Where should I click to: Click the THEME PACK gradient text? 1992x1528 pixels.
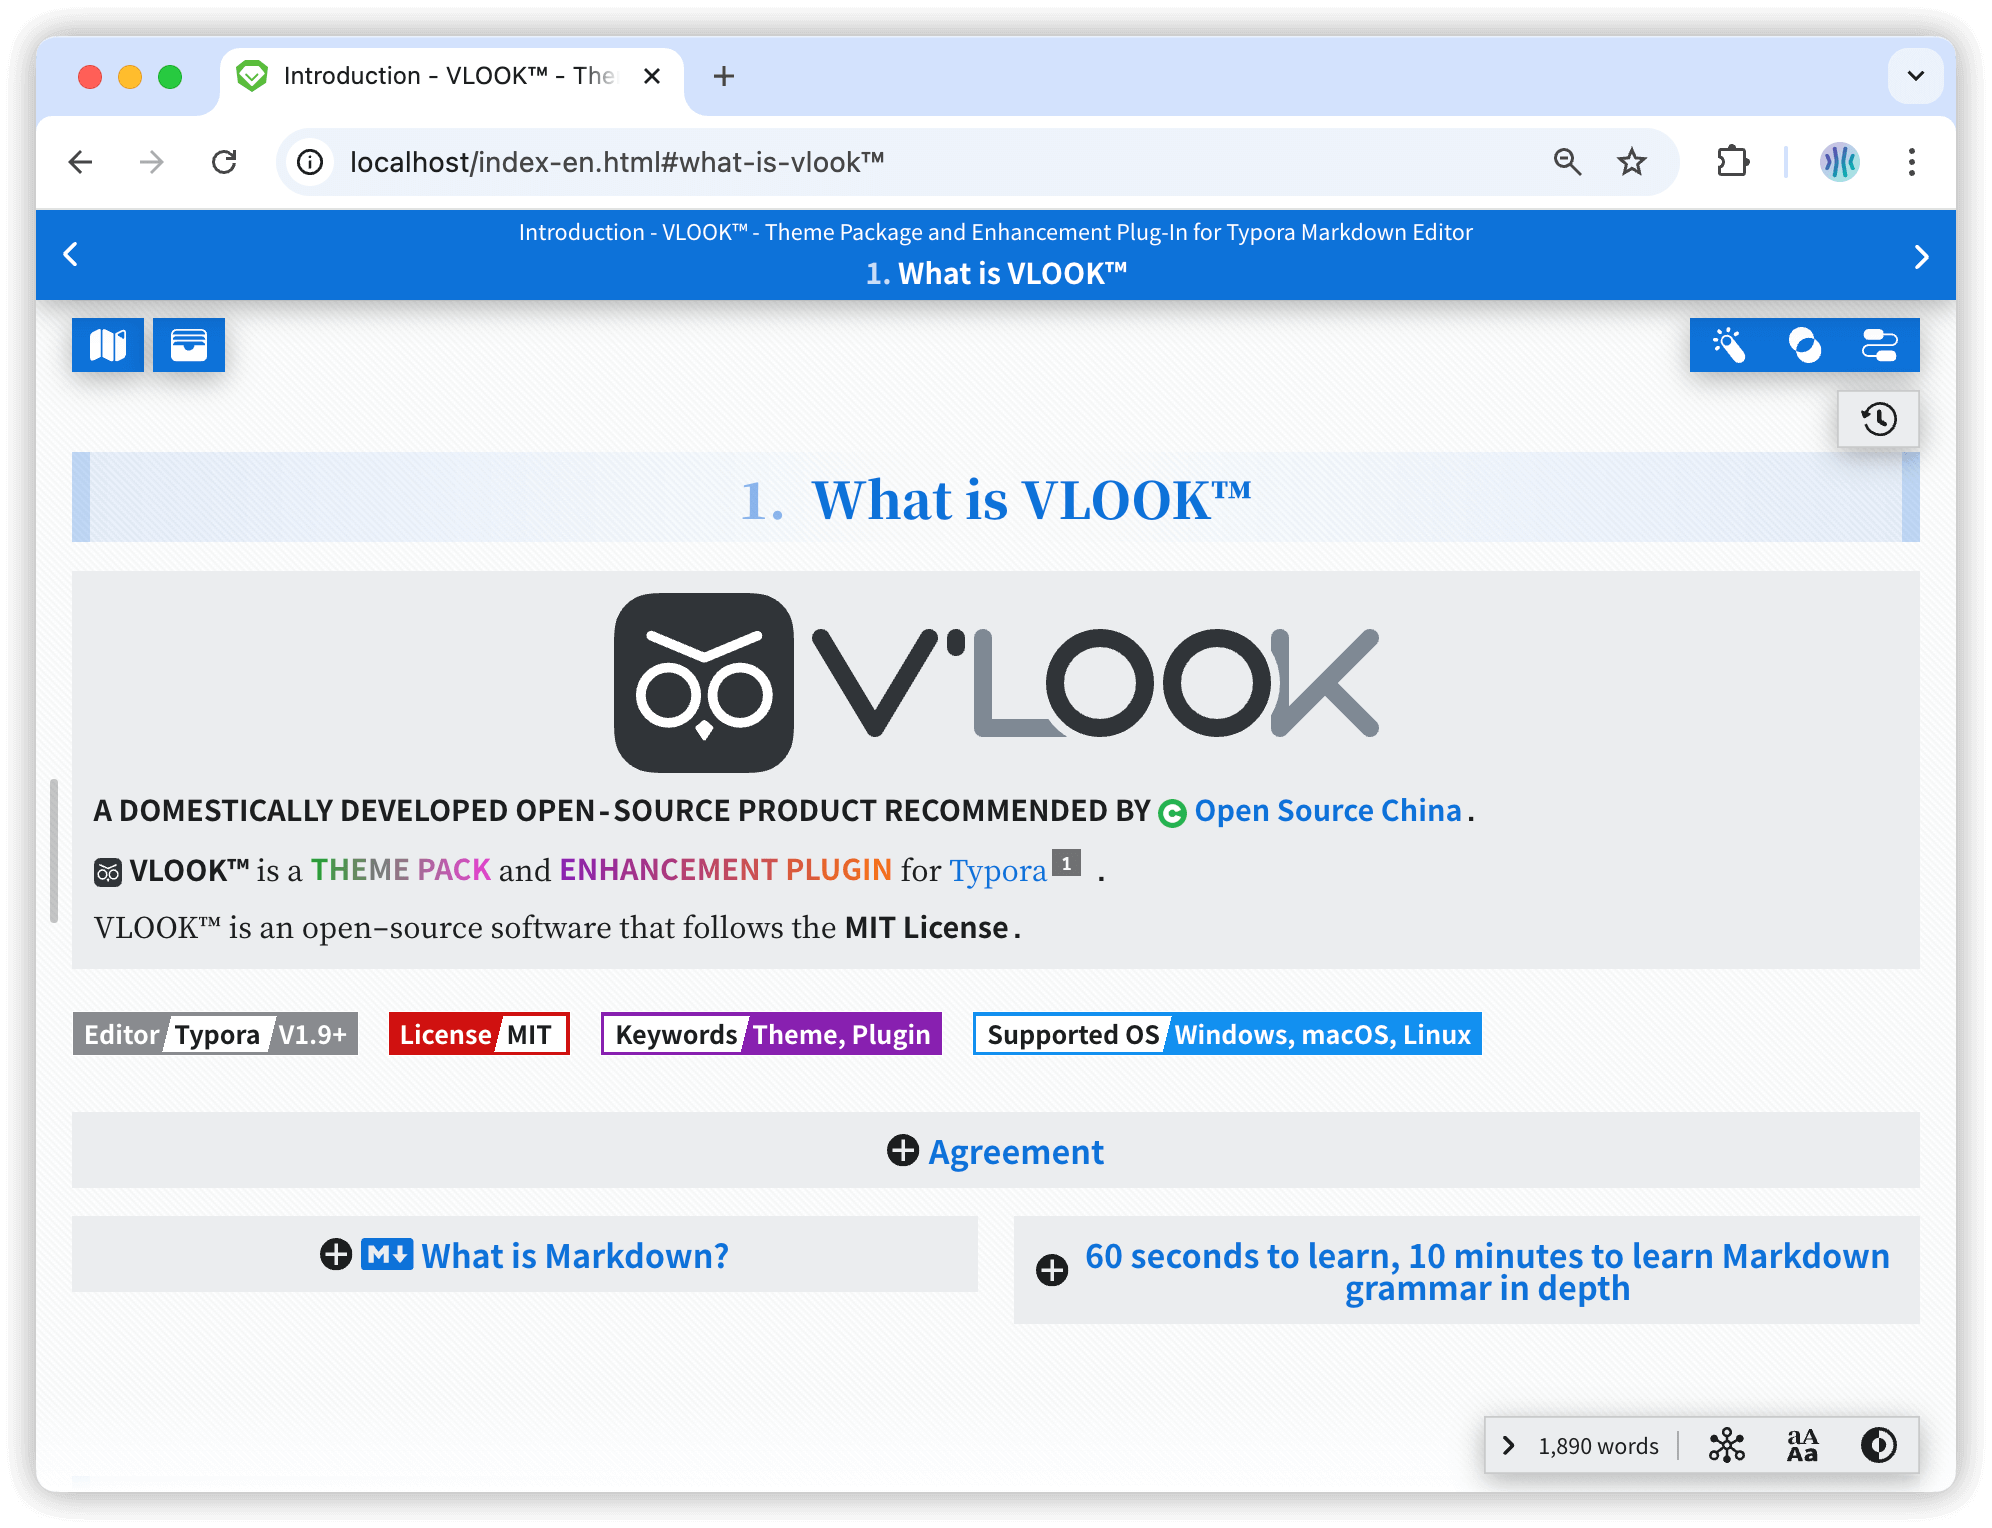point(401,870)
